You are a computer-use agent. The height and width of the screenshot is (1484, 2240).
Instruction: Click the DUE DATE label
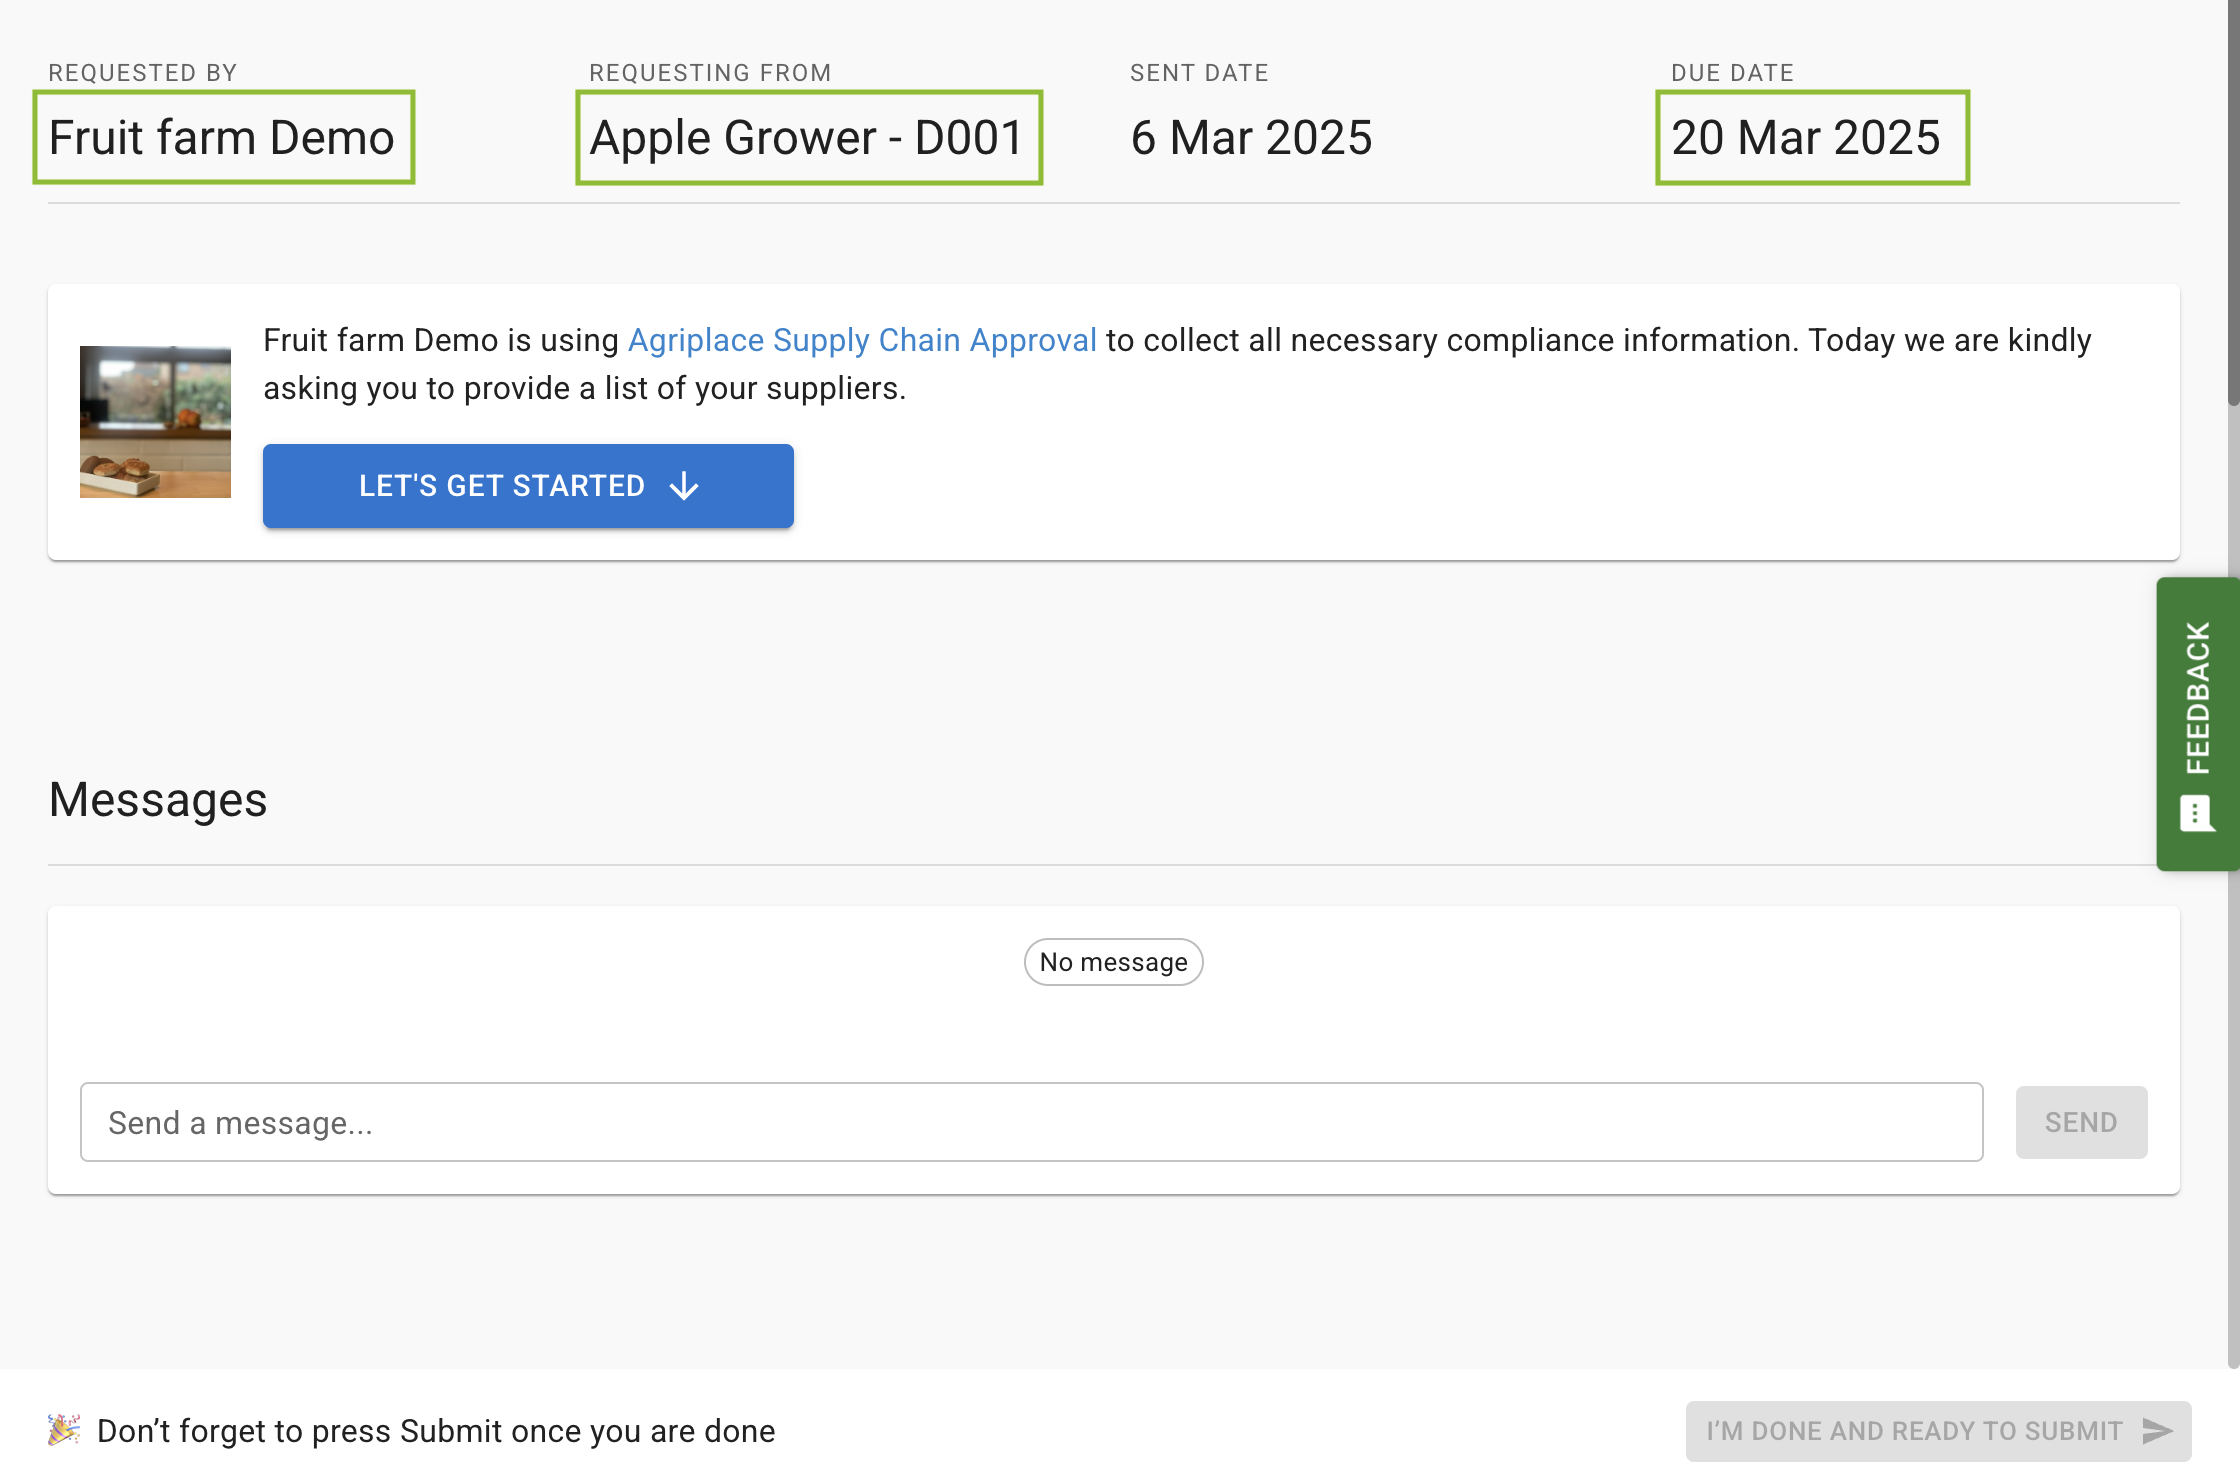pos(1732,73)
